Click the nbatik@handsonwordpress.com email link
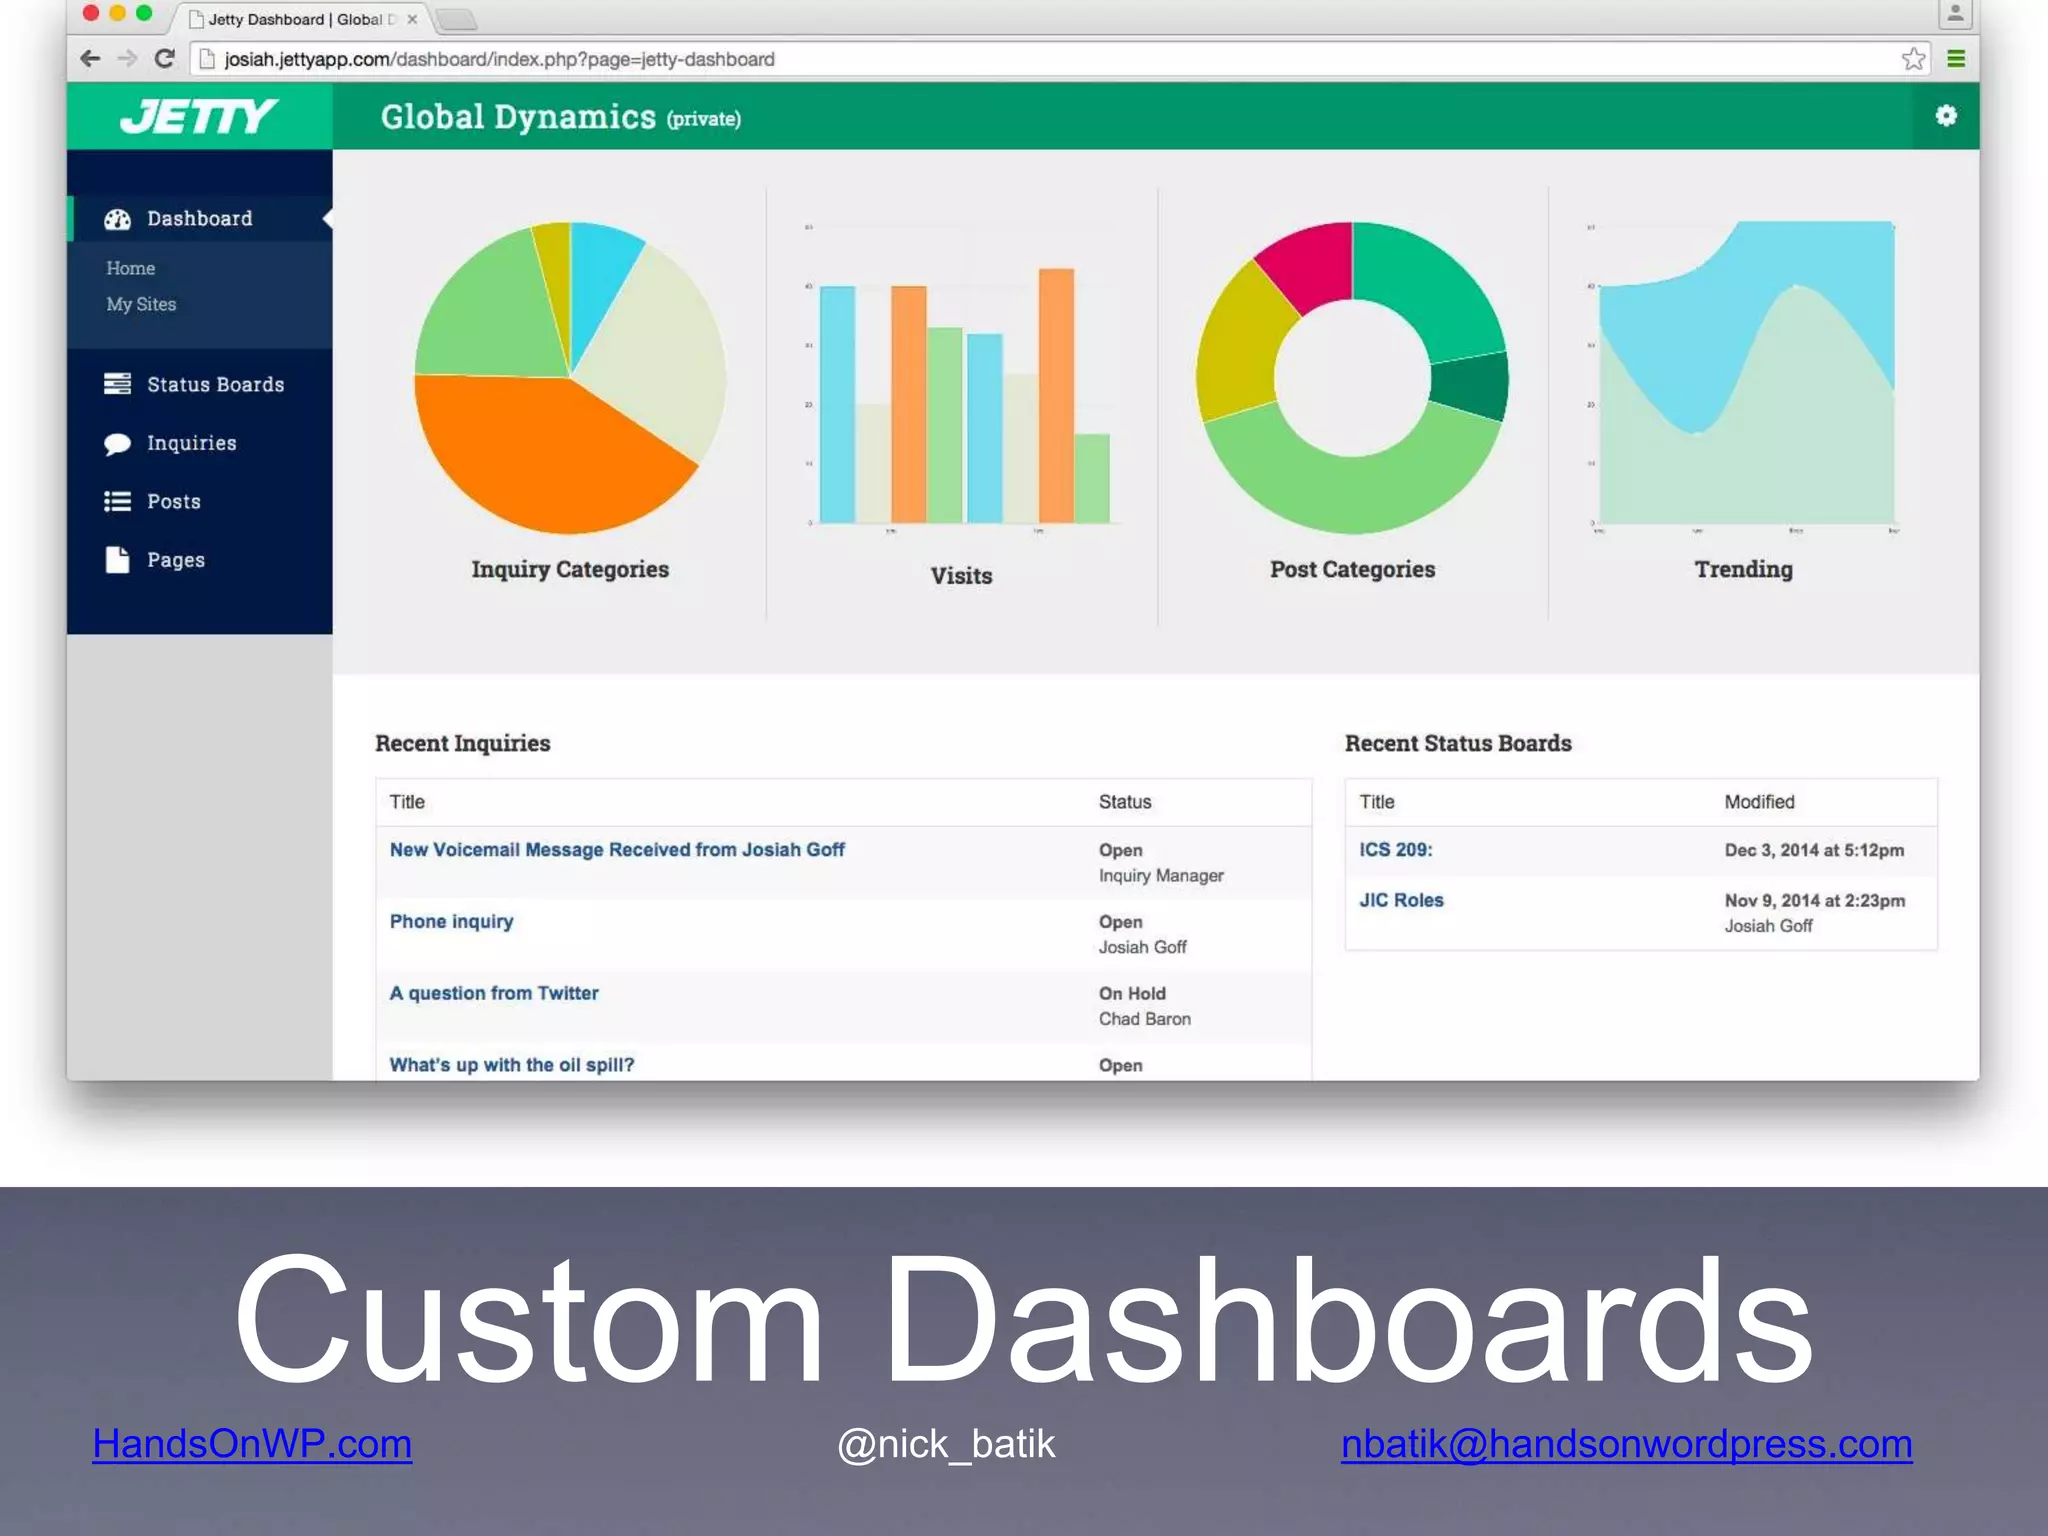Image resolution: width=2048 pixels, height=1536 pixels. click(x=1627, y=1444)
